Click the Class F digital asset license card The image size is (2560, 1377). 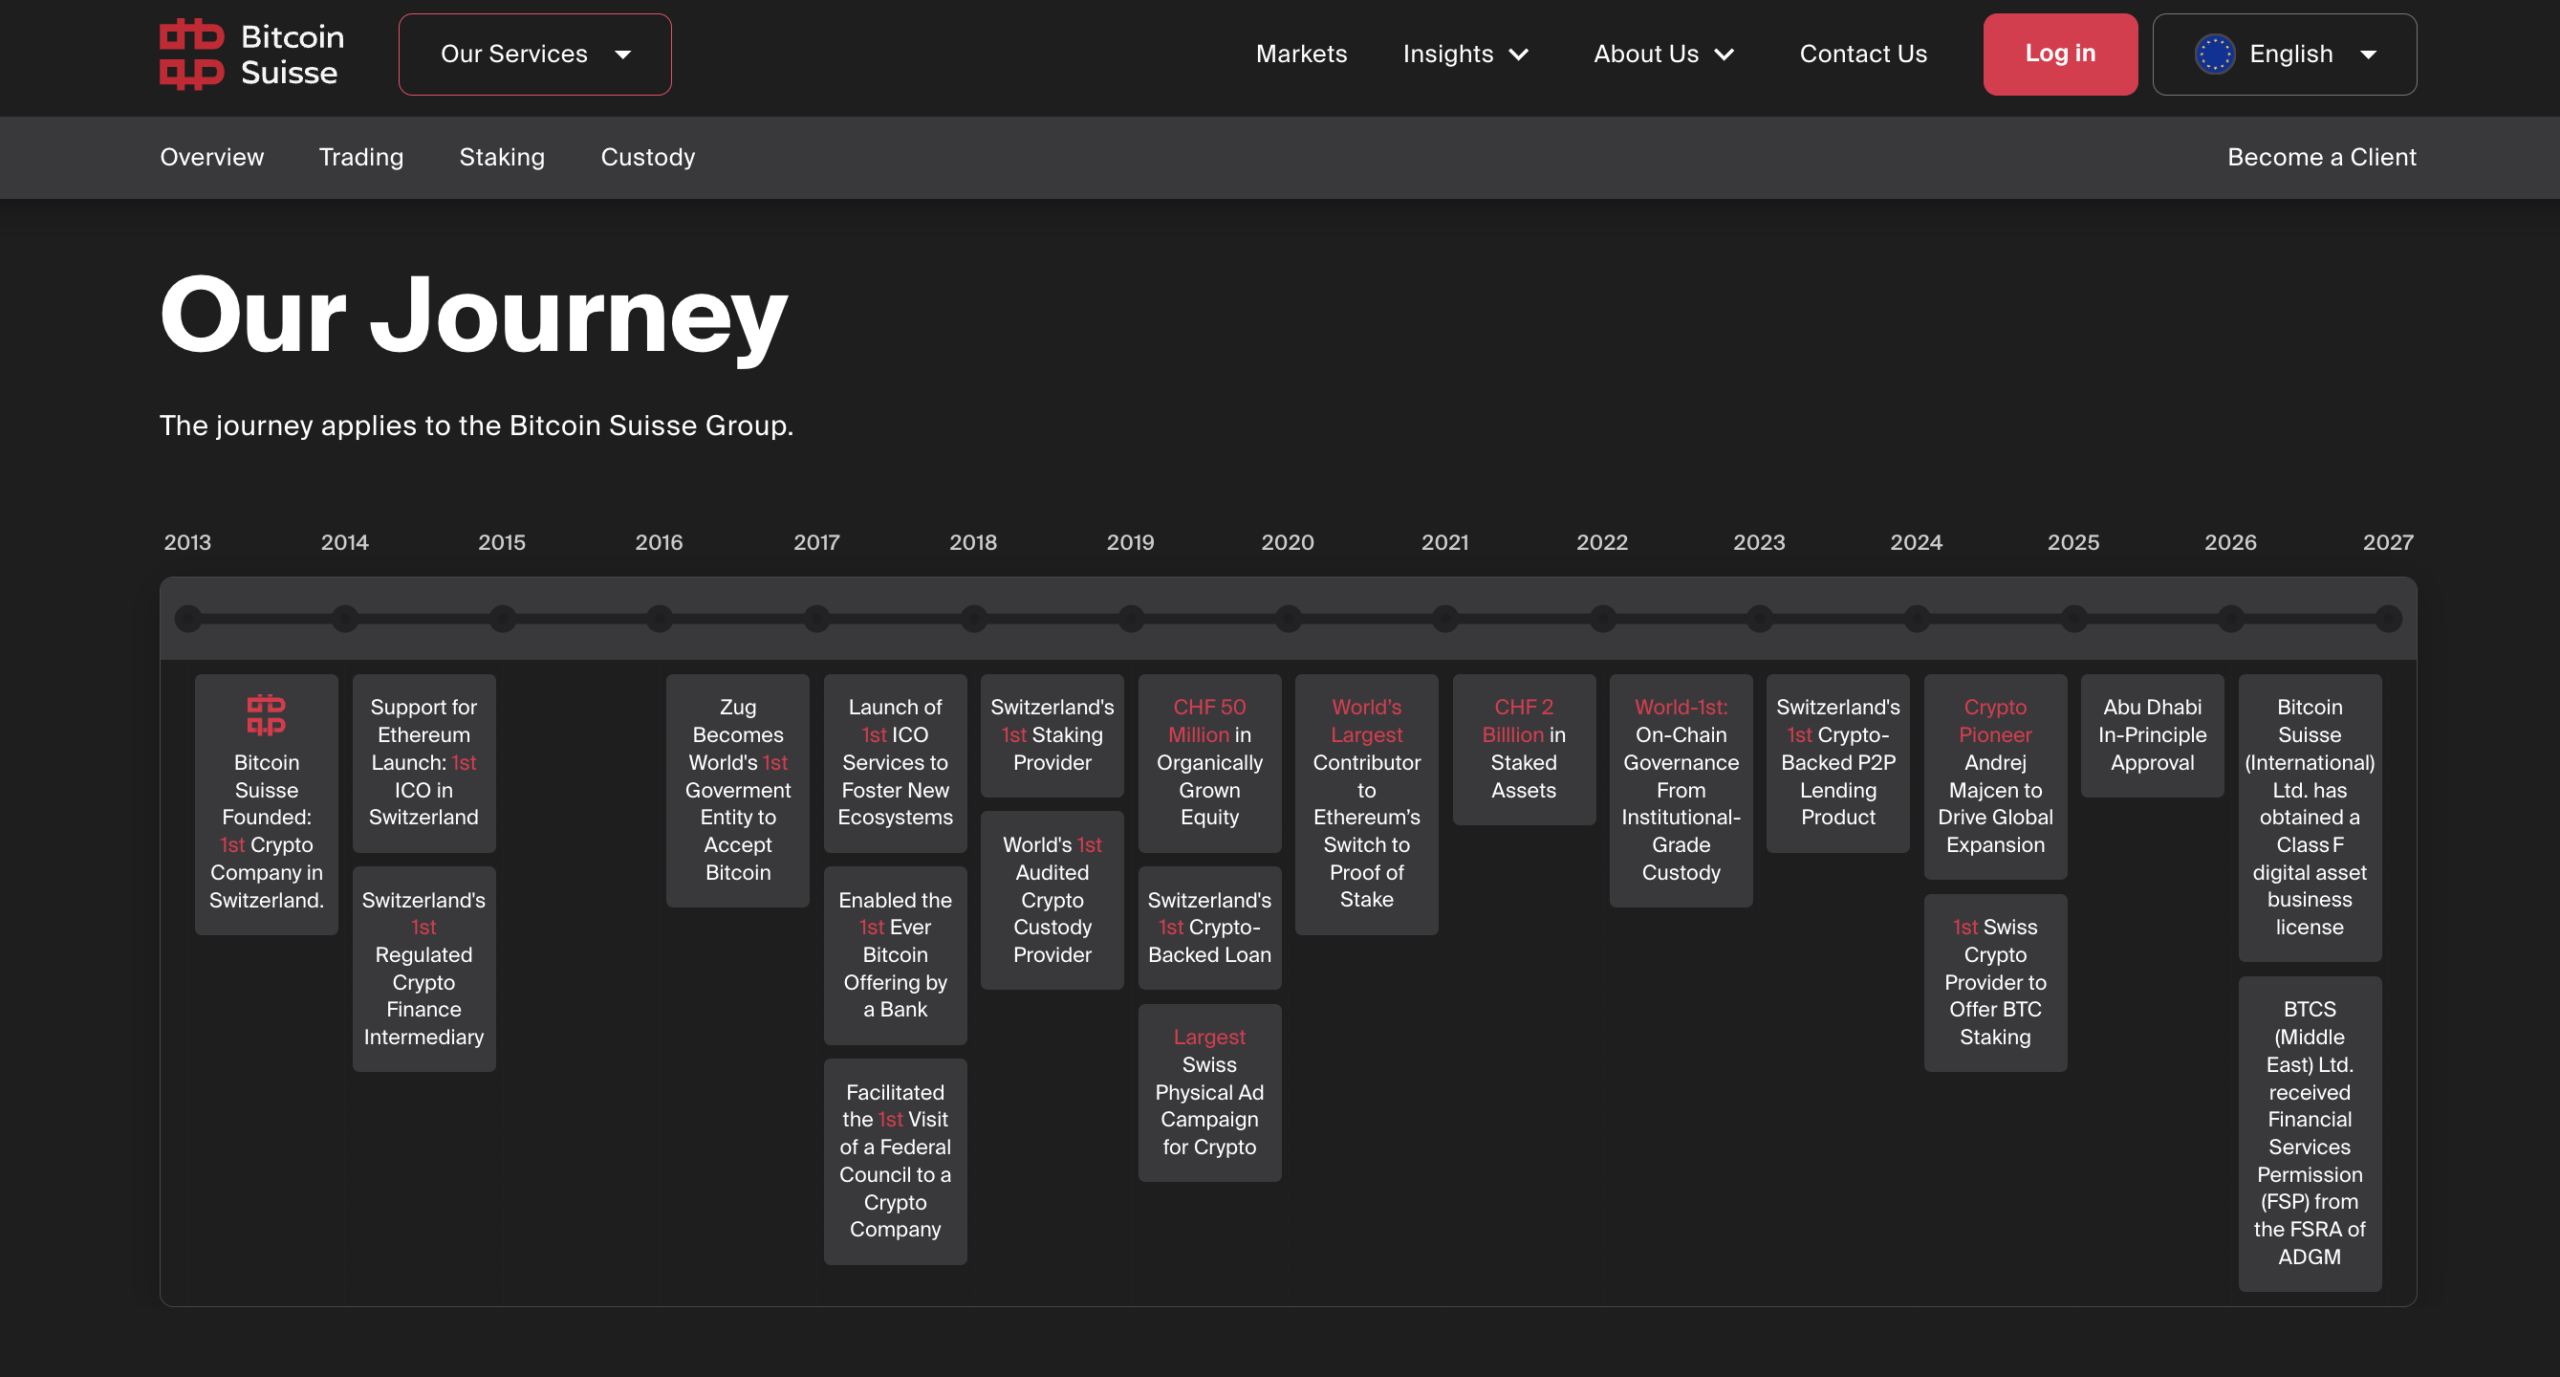coord(2310,817)
